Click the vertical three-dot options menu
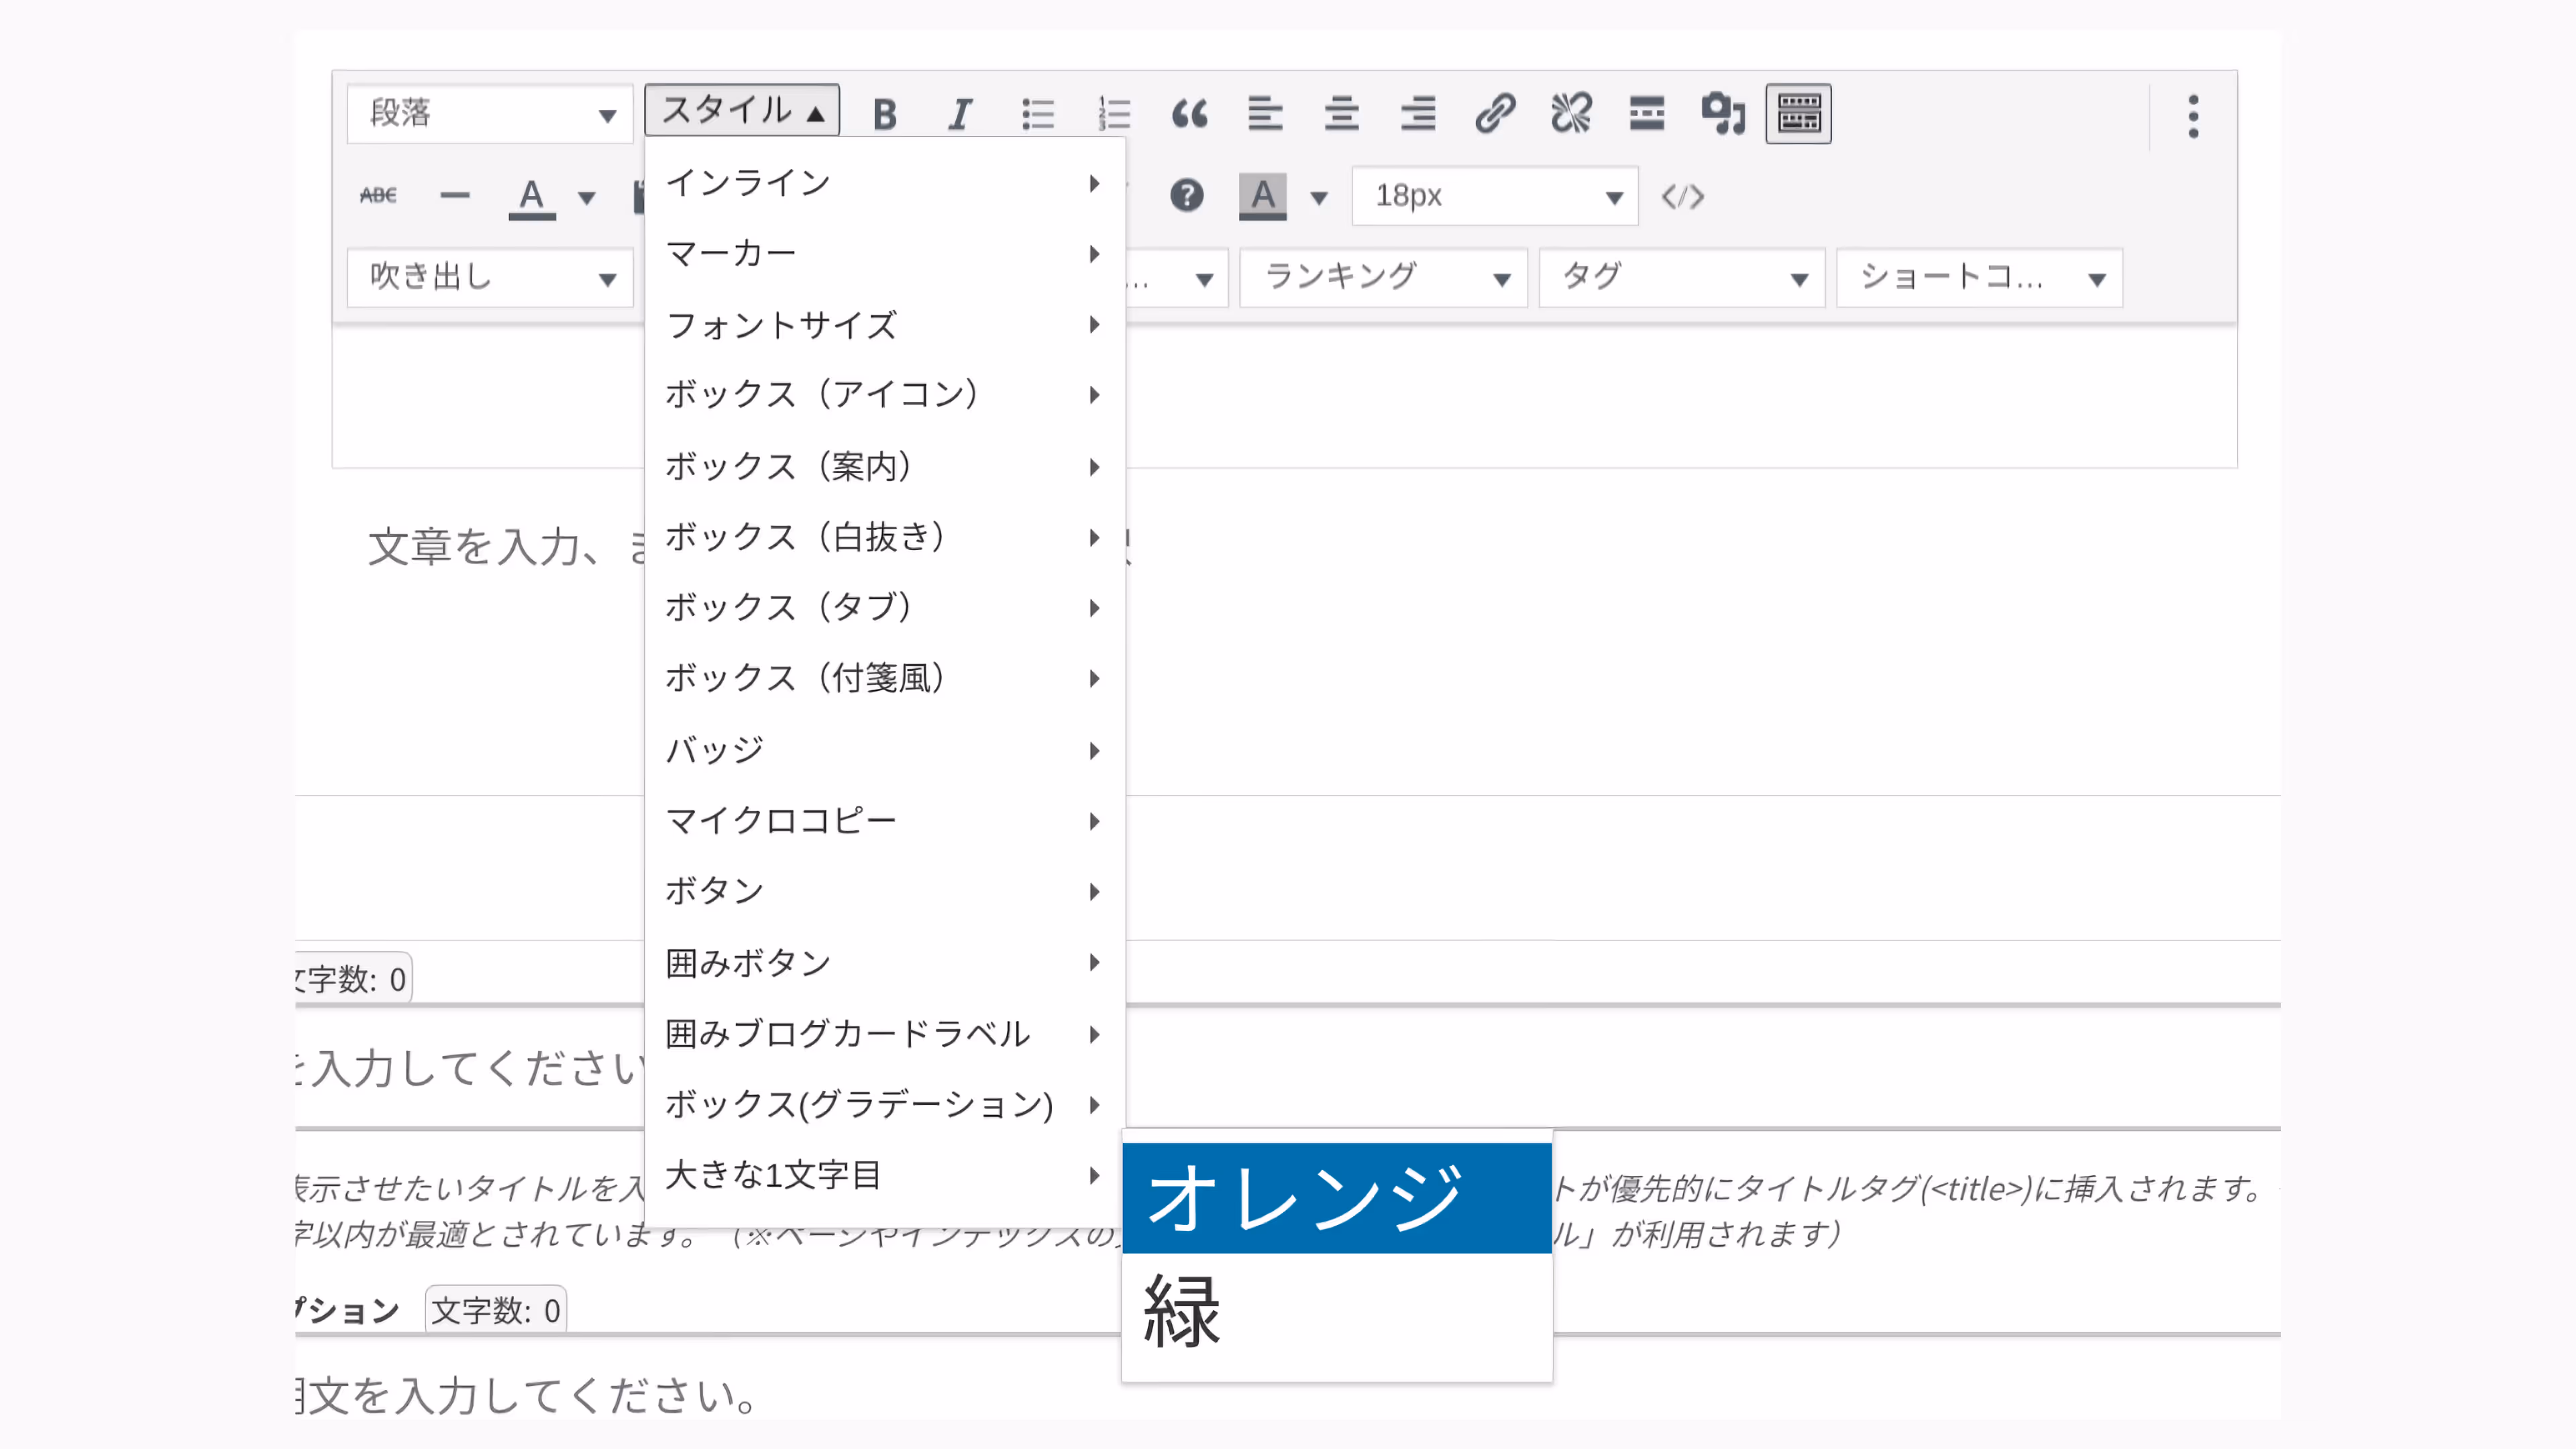The image size is (2576, 1449). [2193, 117]
